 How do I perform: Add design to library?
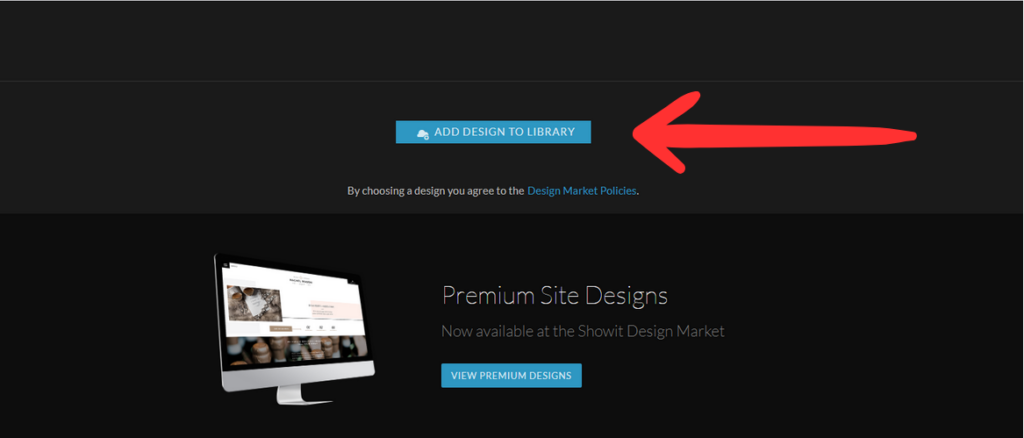(x=493, y=132)
